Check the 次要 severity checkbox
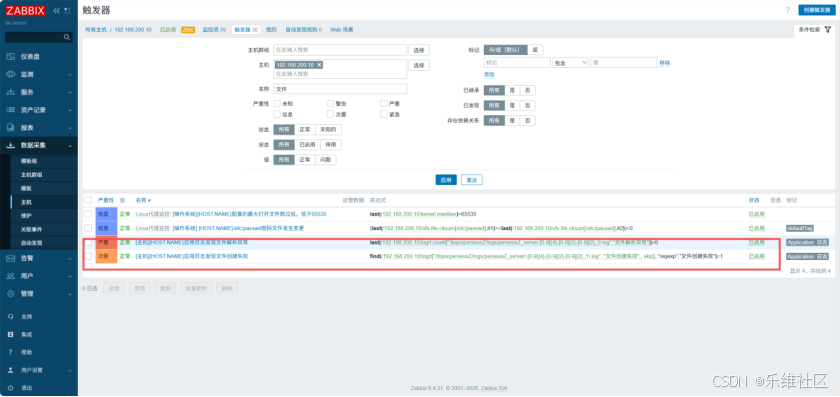Viewport: 840px width, 397px height. (x=331, y=114)
